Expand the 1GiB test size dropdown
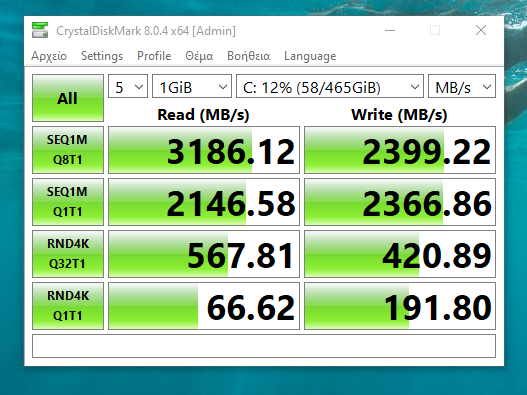Image resolution: width=527 pixels, height=395 pixels. [x=192, y=86]
